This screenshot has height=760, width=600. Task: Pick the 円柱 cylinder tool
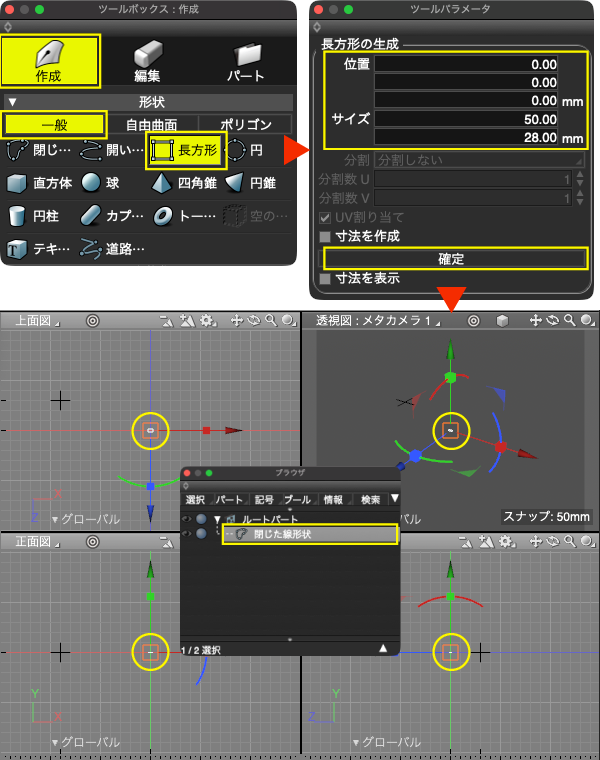[34, 216]
